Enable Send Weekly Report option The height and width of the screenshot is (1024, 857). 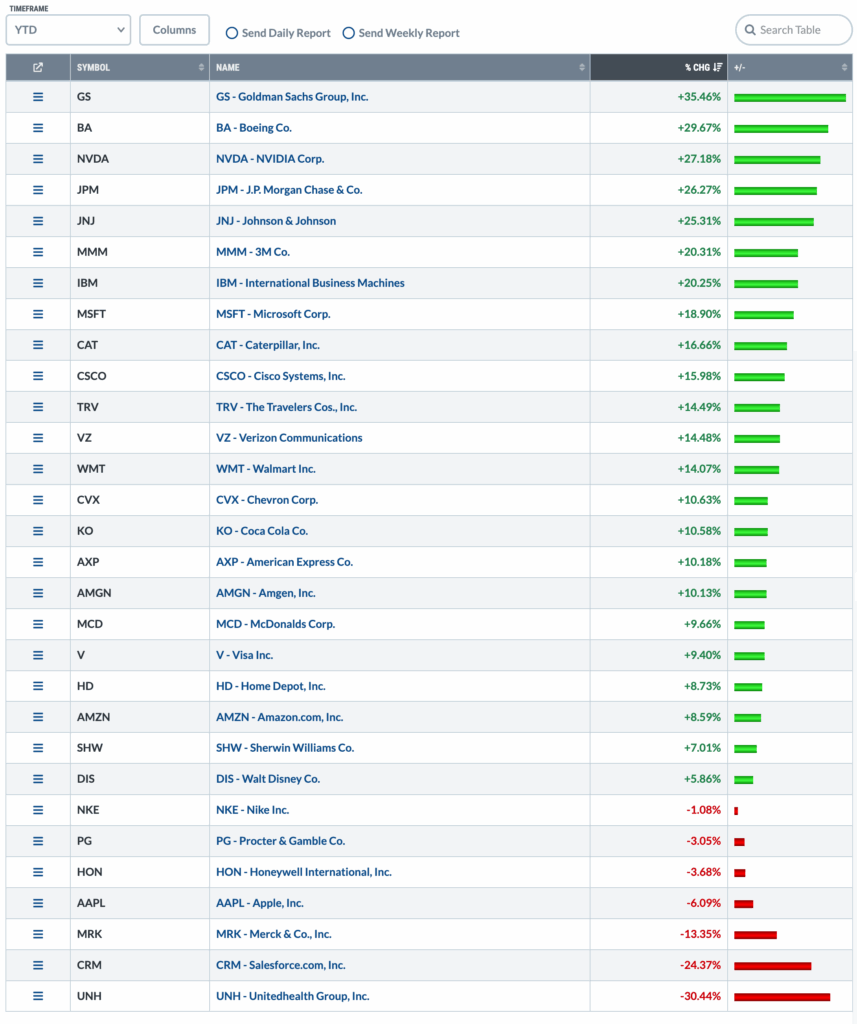click(349, 33)
